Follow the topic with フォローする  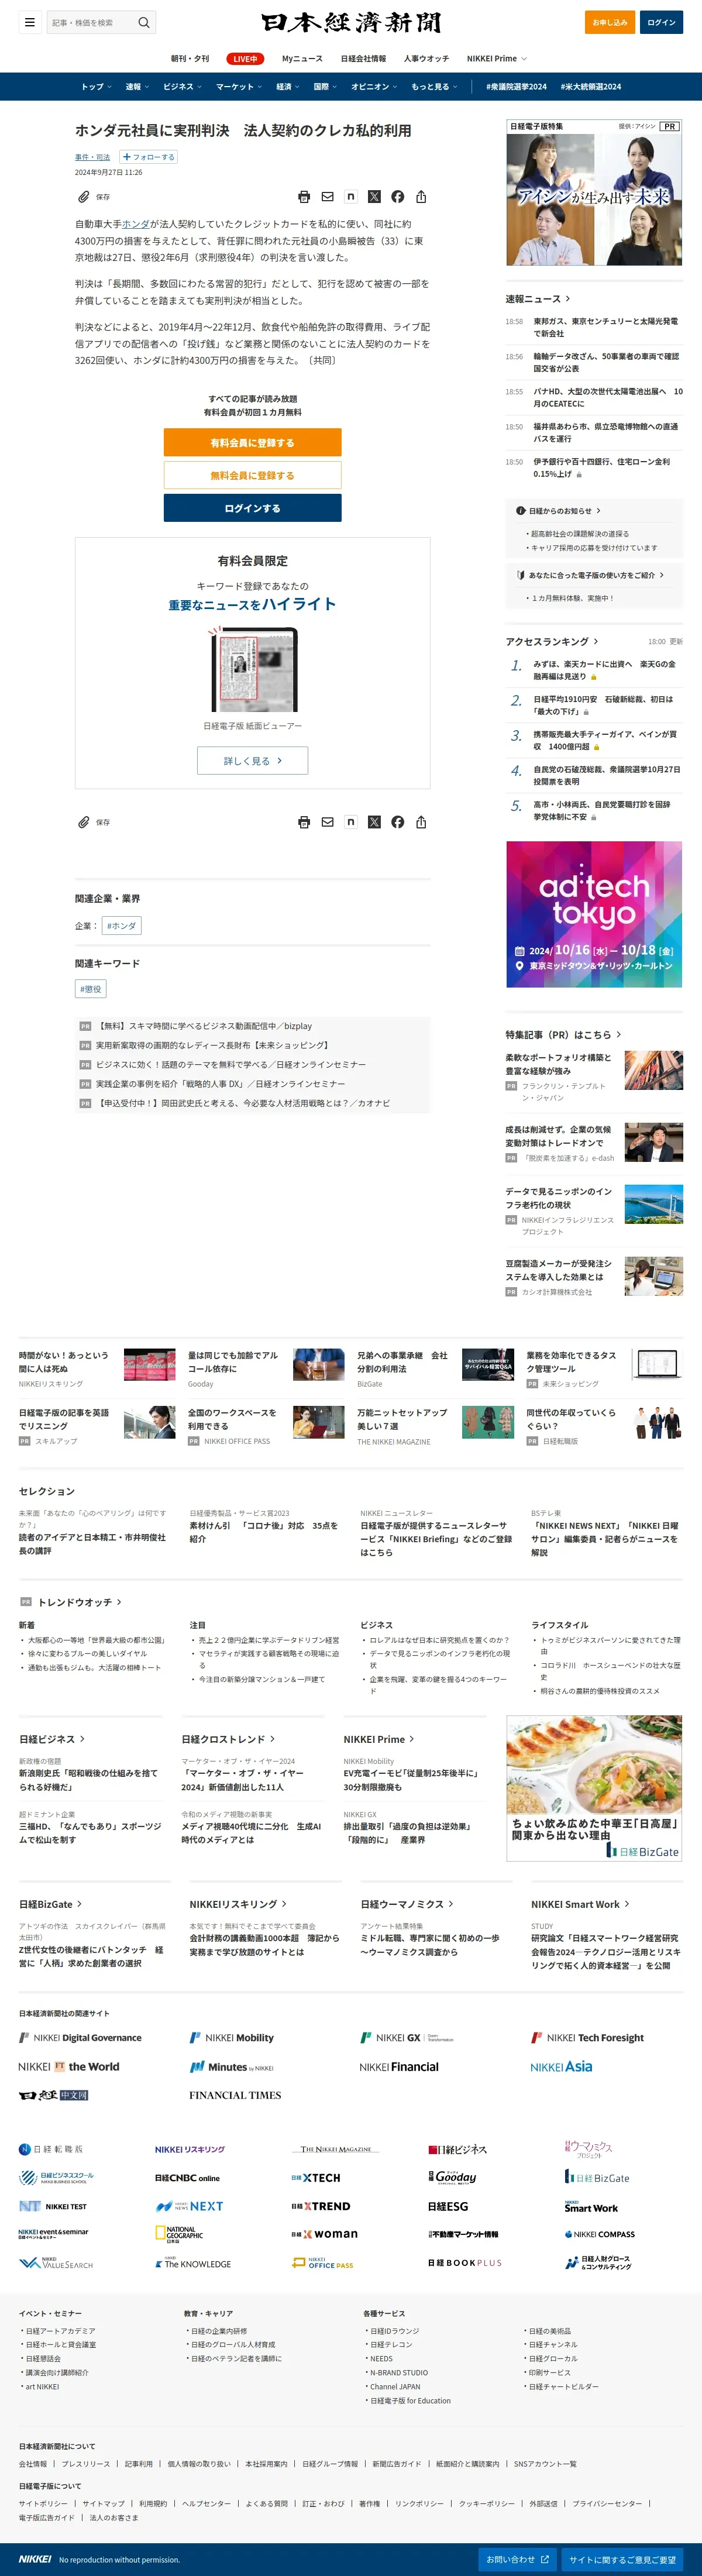click(149, 157)
